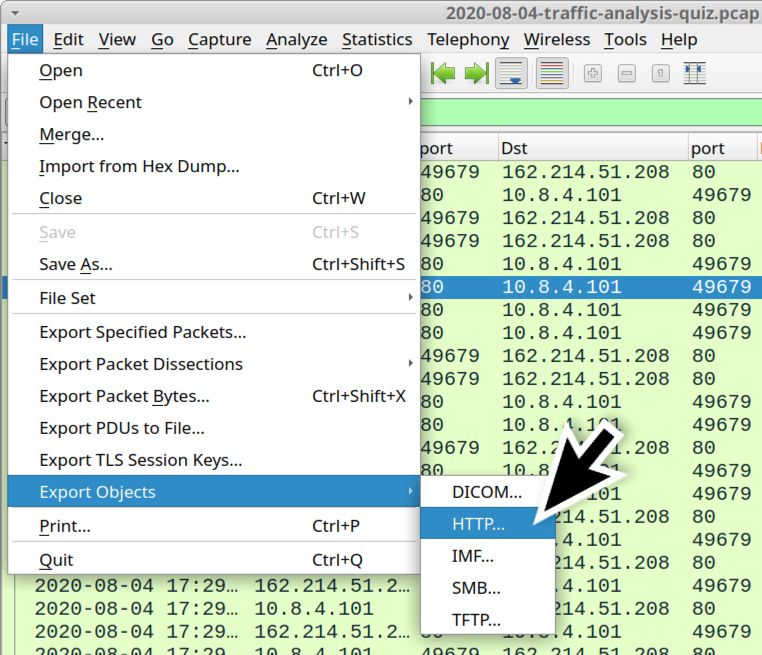Select SMB... export objects option

point(487,588)
